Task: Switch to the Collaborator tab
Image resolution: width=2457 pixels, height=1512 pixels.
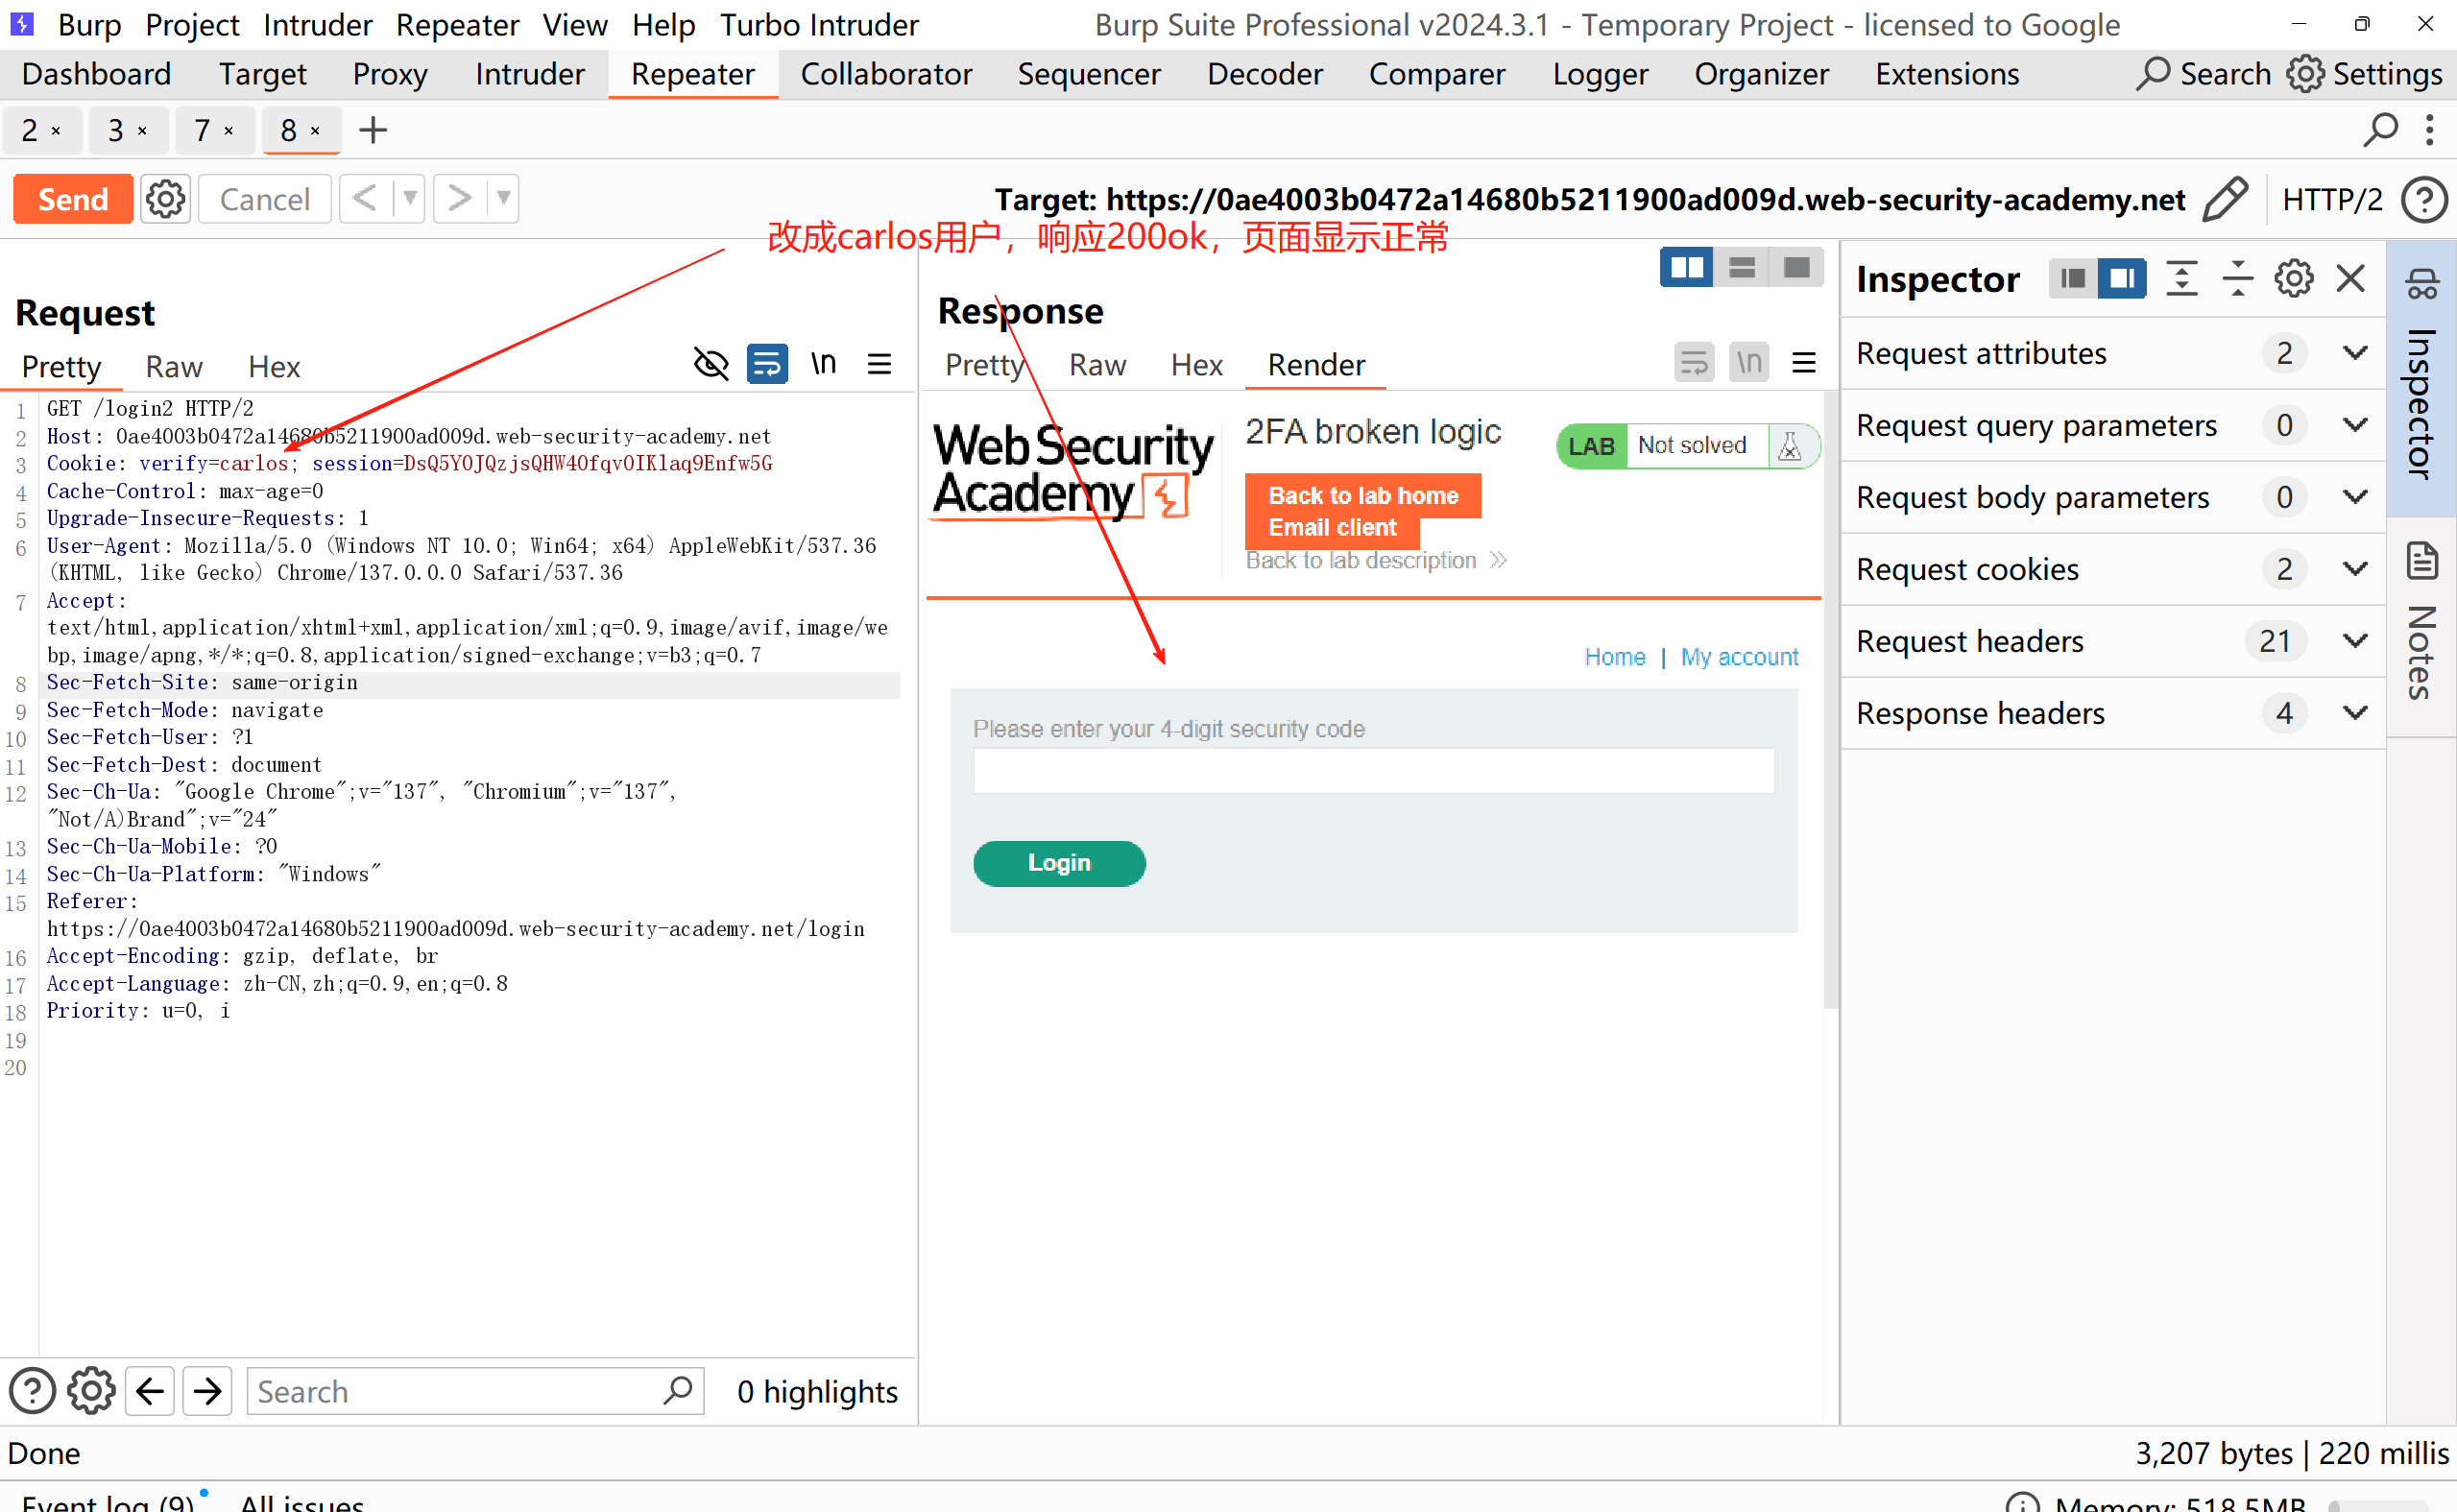Action: 886,74
